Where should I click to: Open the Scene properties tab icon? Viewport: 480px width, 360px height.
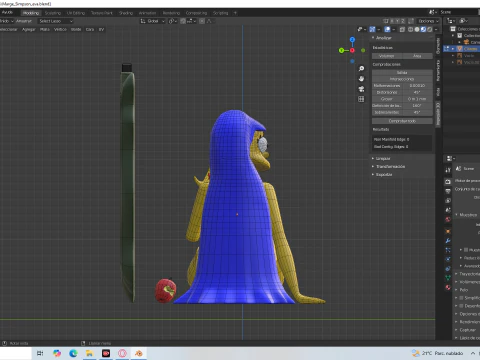click(x=448, y=210)
